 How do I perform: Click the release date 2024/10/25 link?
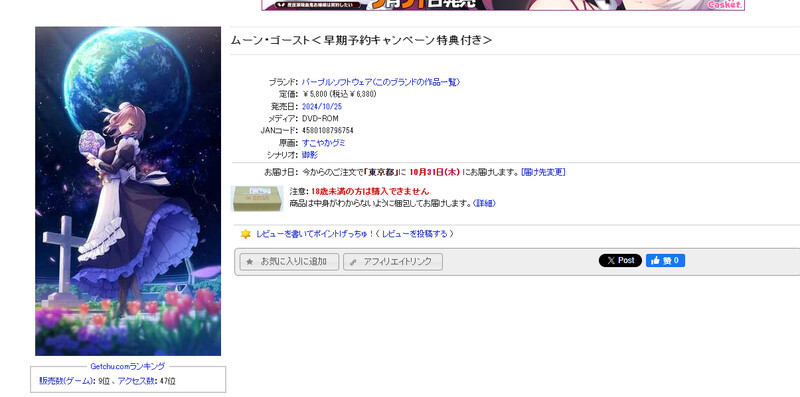point(322,107)
